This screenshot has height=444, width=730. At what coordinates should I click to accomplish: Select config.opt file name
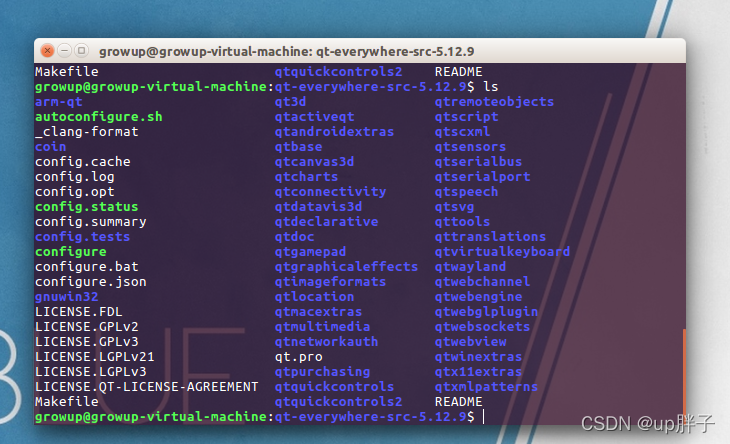[74, 191]
